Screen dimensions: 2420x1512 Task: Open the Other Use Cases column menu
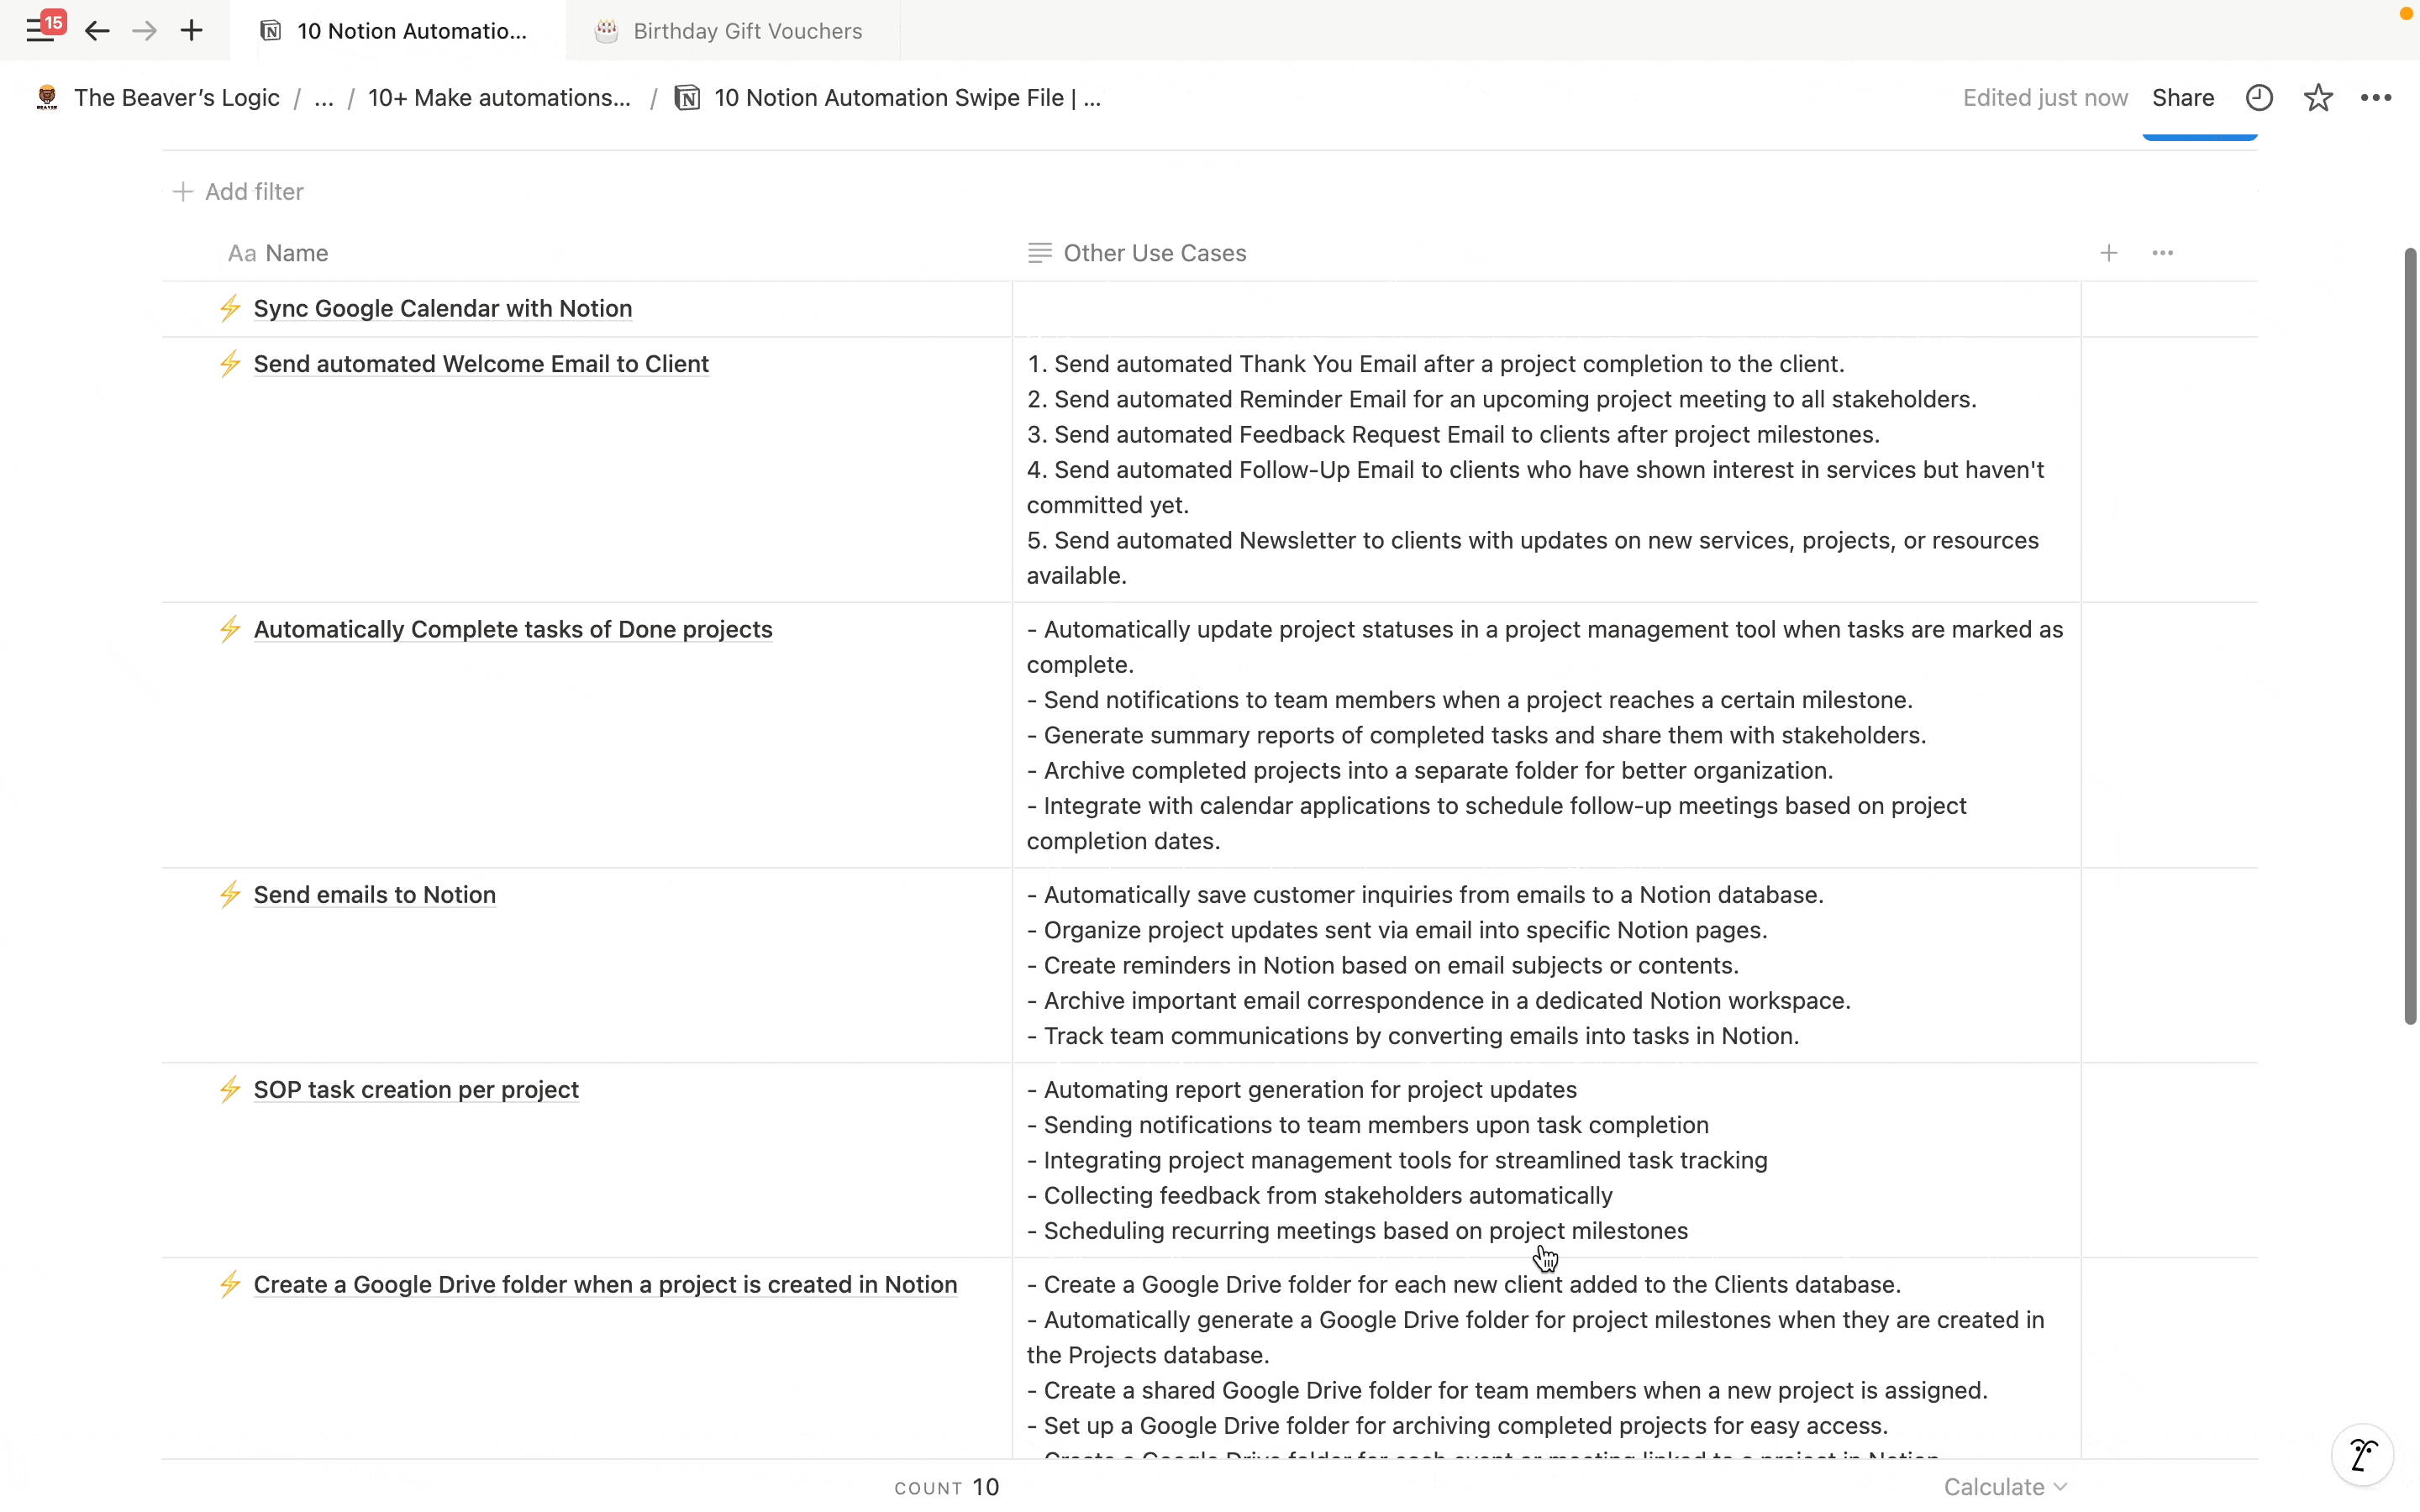(1154, 254)
